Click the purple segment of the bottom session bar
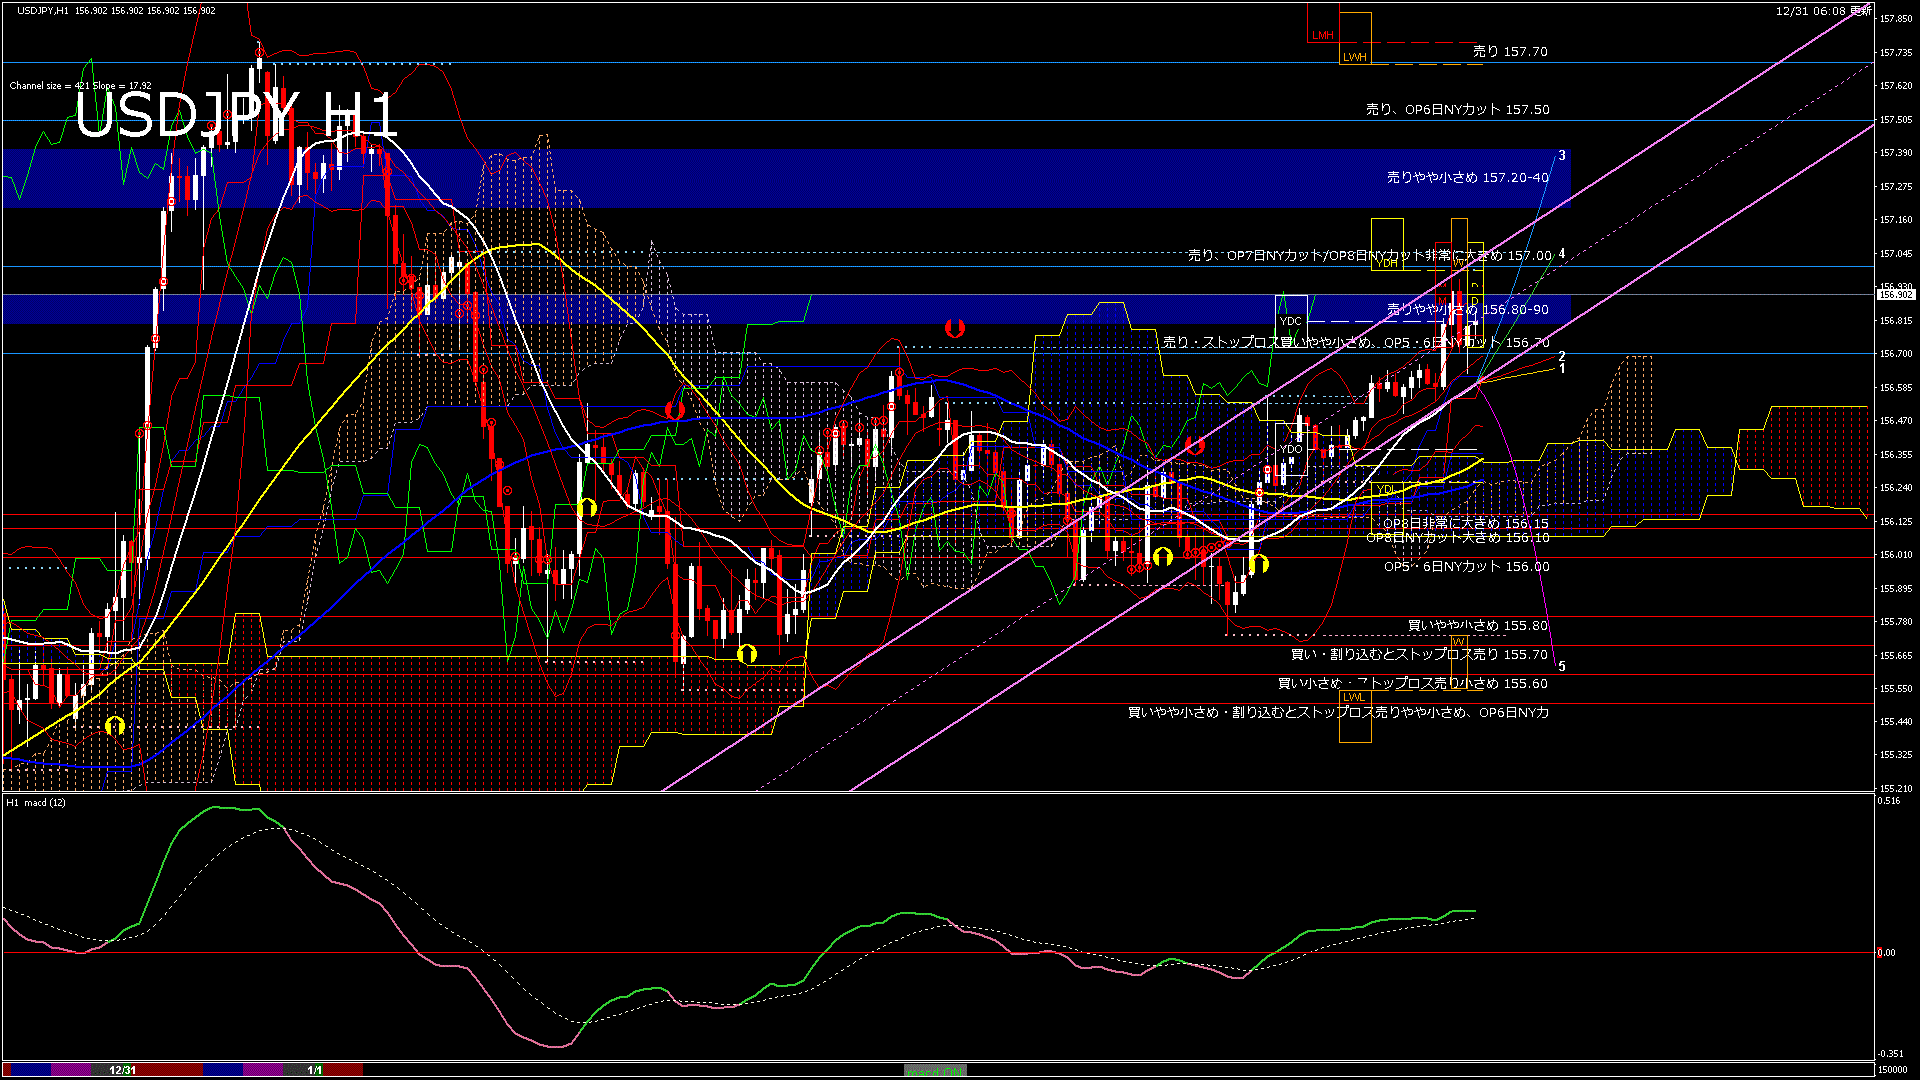1920x1080 pixels. pos(263,1069)
